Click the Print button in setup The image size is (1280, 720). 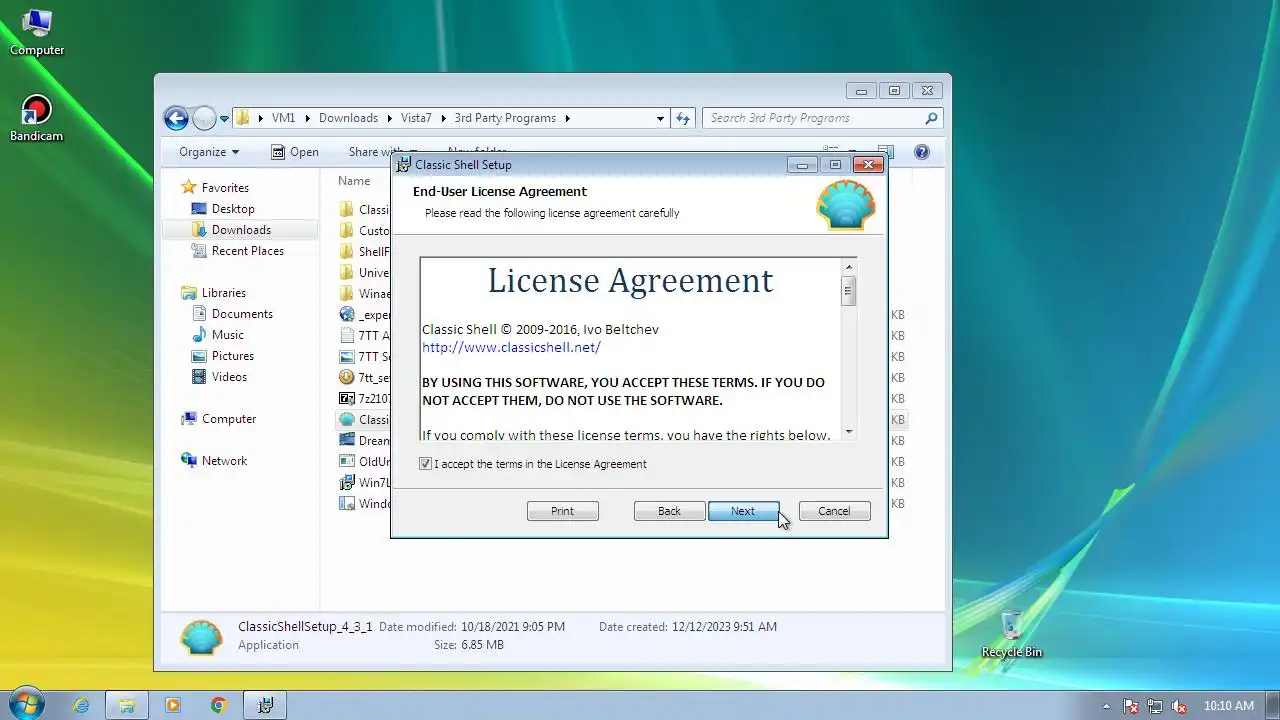[x=562, y=511]
